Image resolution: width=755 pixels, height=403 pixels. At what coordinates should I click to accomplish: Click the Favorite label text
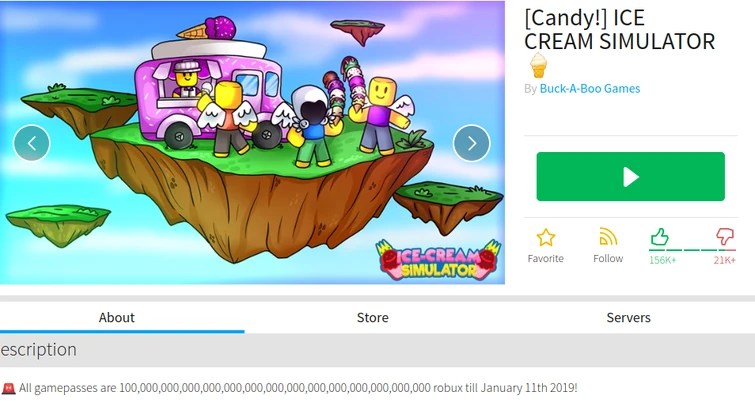click(x=546, y=259)
